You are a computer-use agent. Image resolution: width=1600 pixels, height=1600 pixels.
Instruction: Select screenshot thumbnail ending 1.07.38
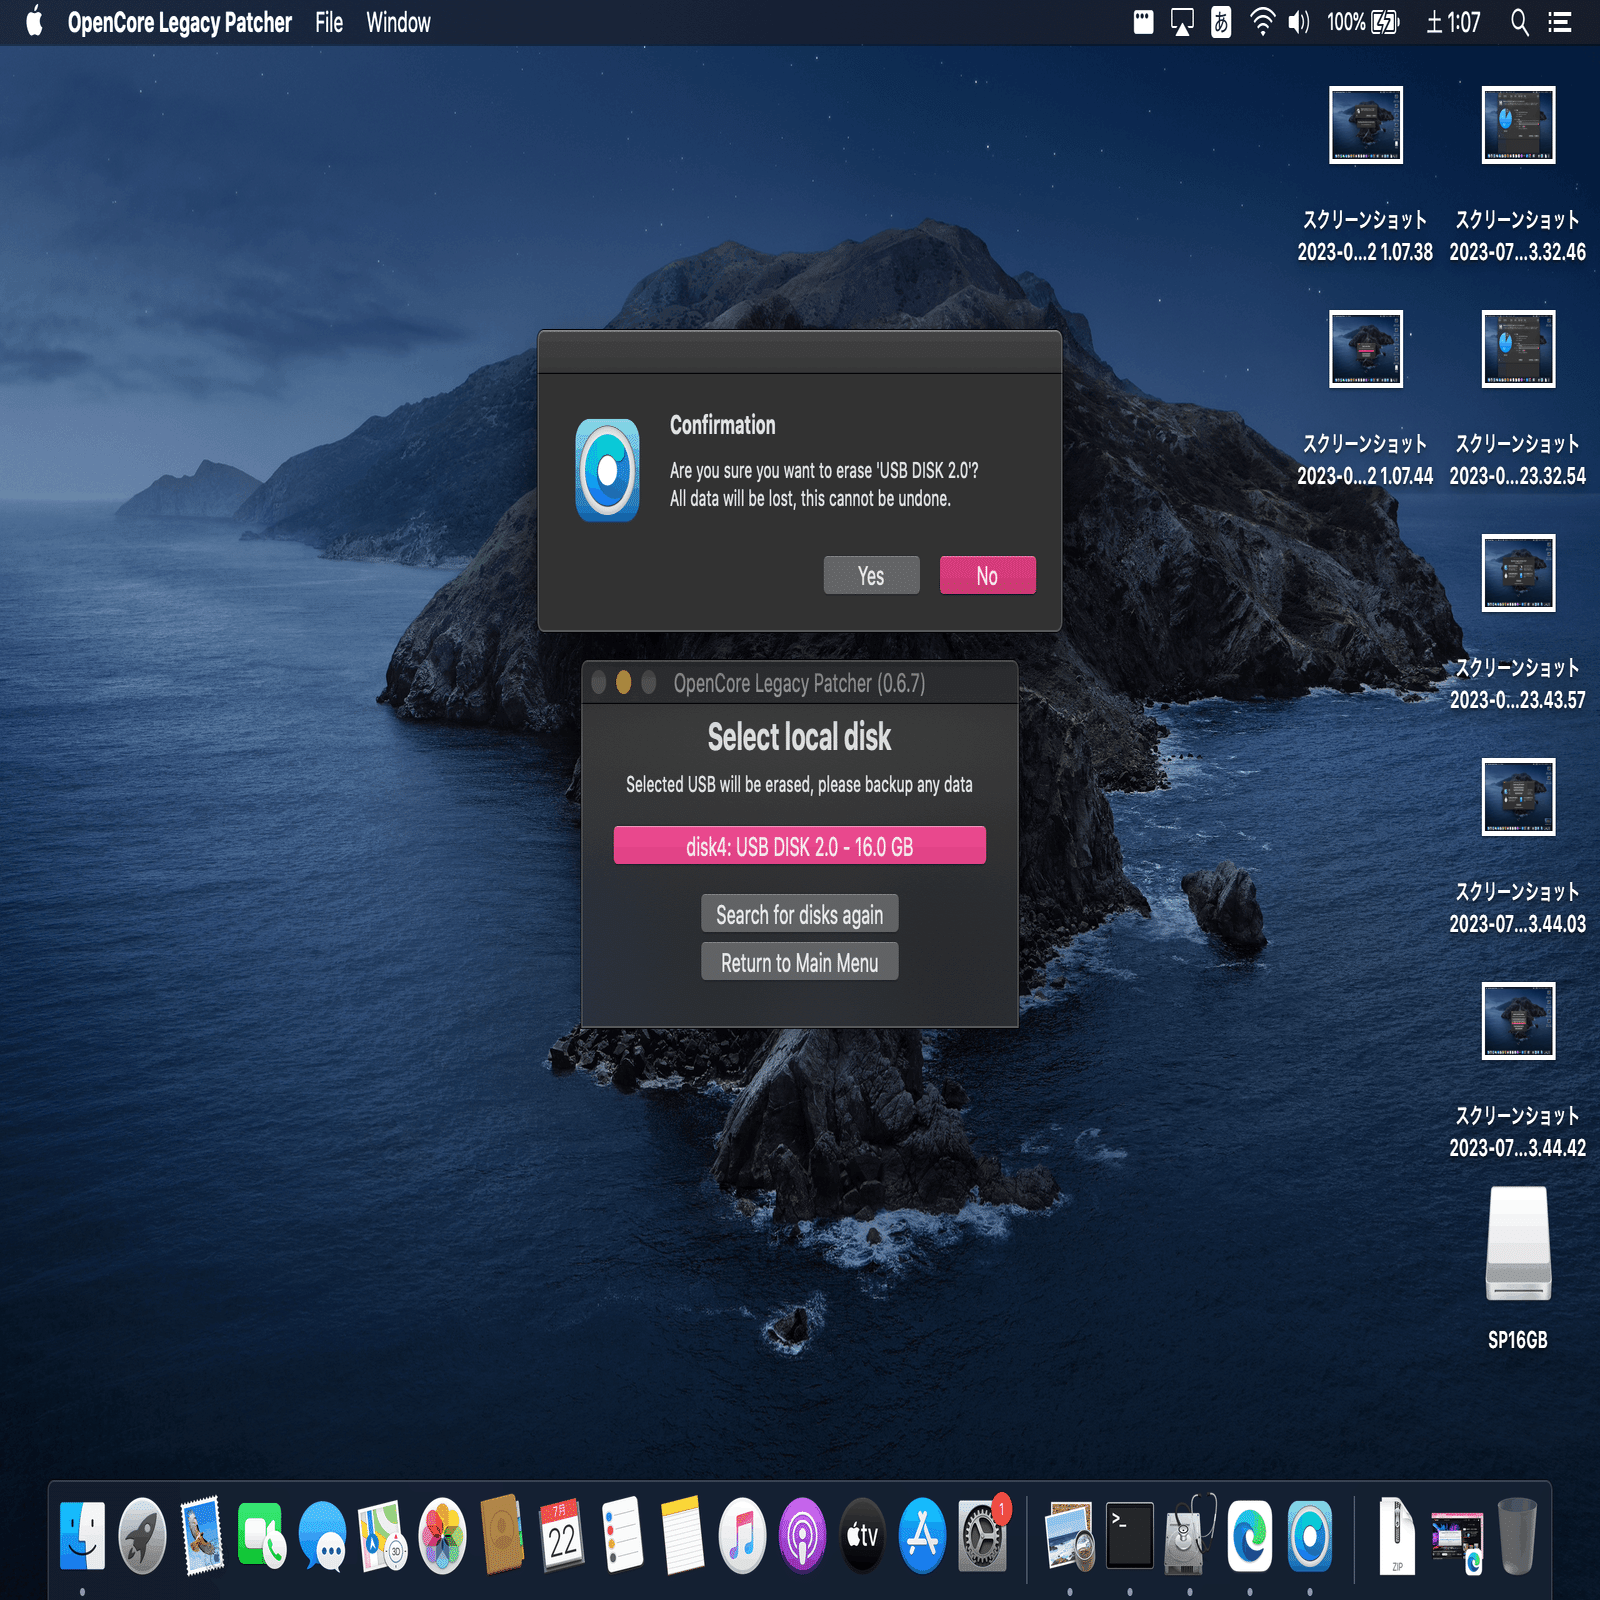1365,125
